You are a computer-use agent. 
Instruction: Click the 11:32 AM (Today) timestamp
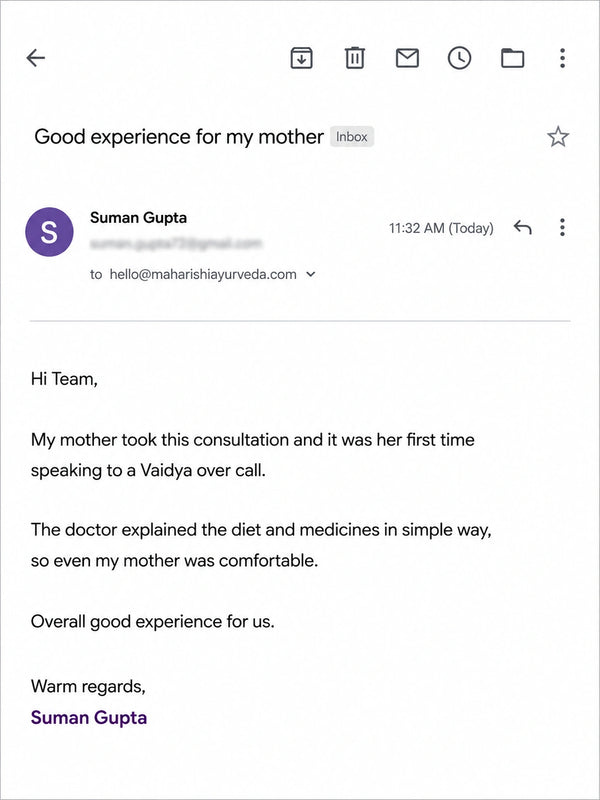pos(441,228)
